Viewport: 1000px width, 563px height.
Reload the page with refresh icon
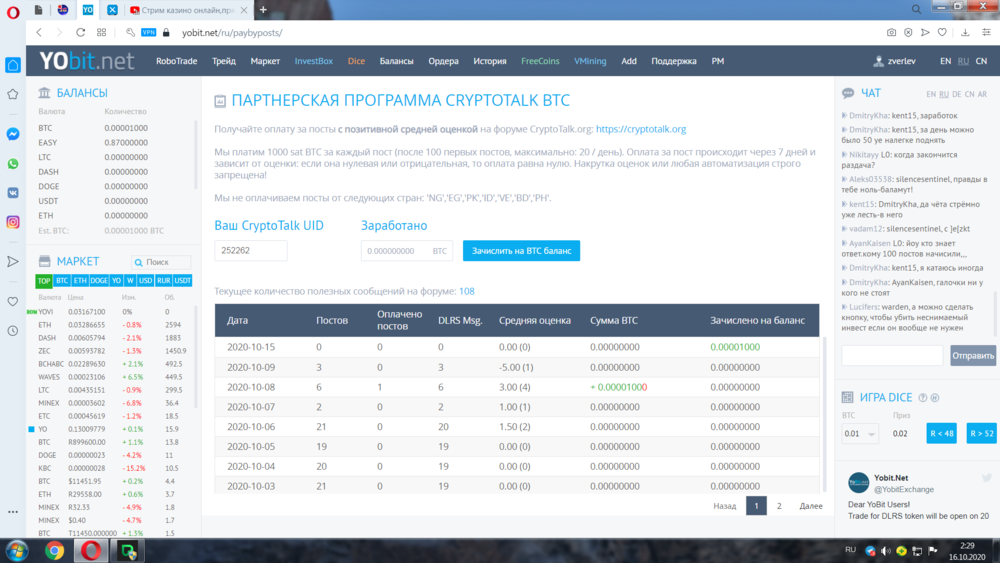[80, 33]
